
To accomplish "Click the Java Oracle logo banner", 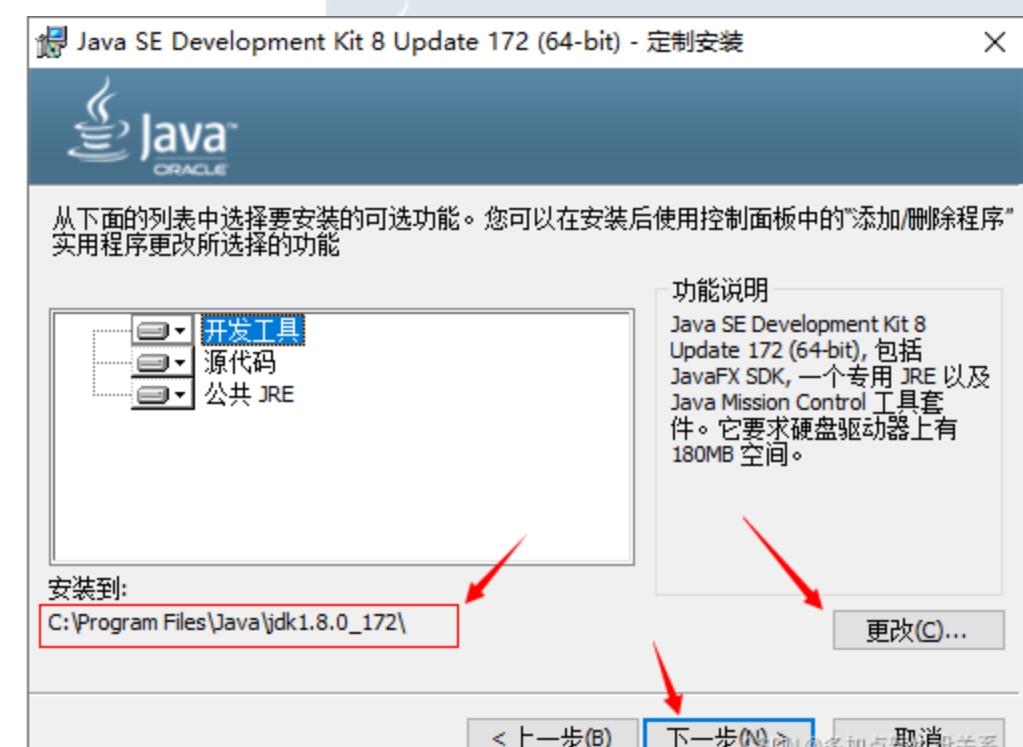I will point(154,128).
